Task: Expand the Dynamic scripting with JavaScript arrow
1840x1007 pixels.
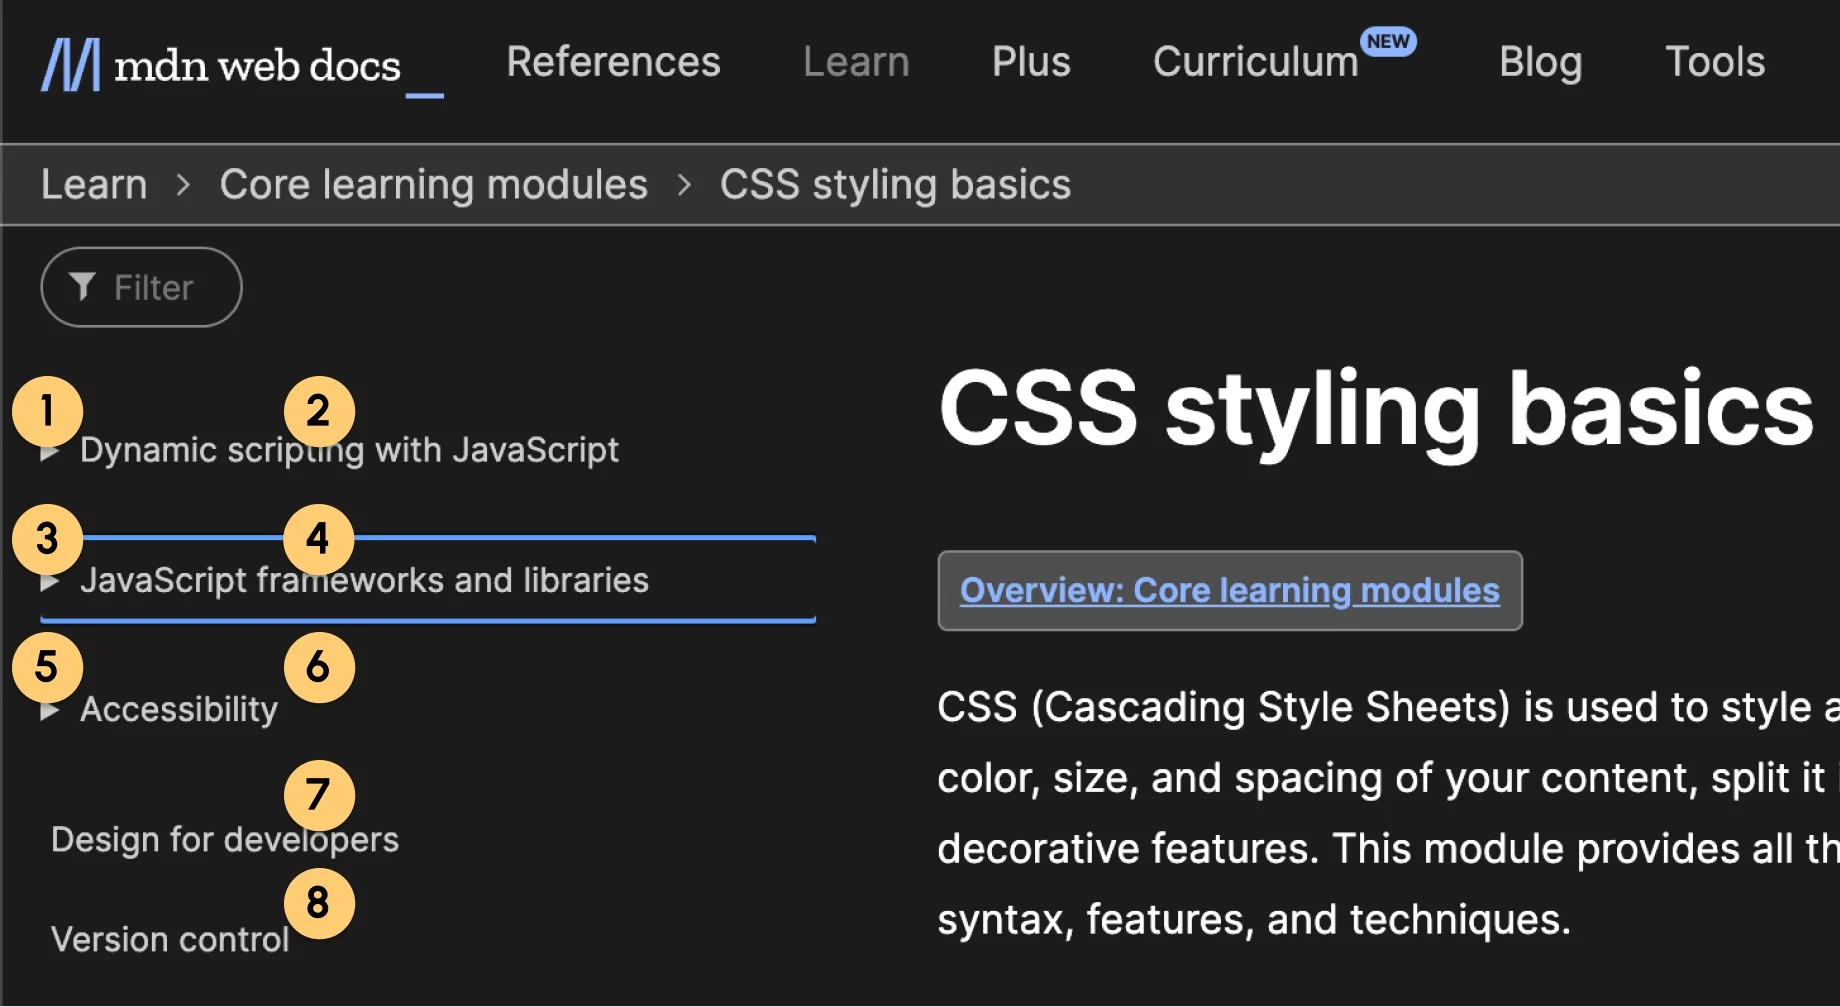Action: [49, 453]
